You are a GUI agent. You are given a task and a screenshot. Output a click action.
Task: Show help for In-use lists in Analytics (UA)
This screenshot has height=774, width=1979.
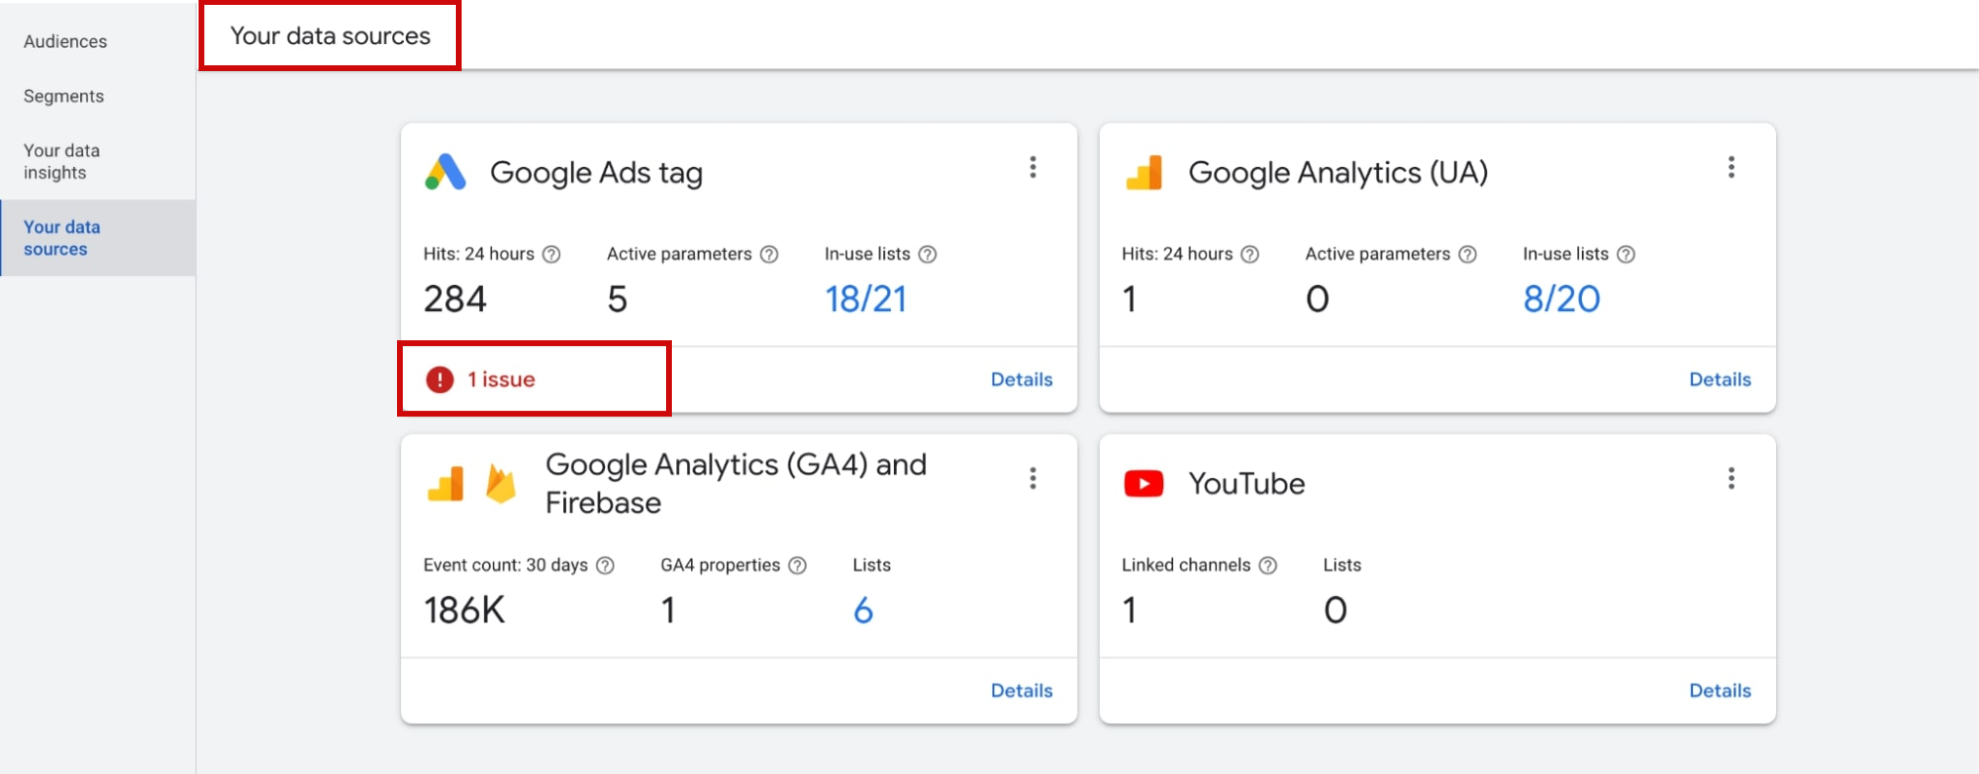click(x=1626, y=254)
